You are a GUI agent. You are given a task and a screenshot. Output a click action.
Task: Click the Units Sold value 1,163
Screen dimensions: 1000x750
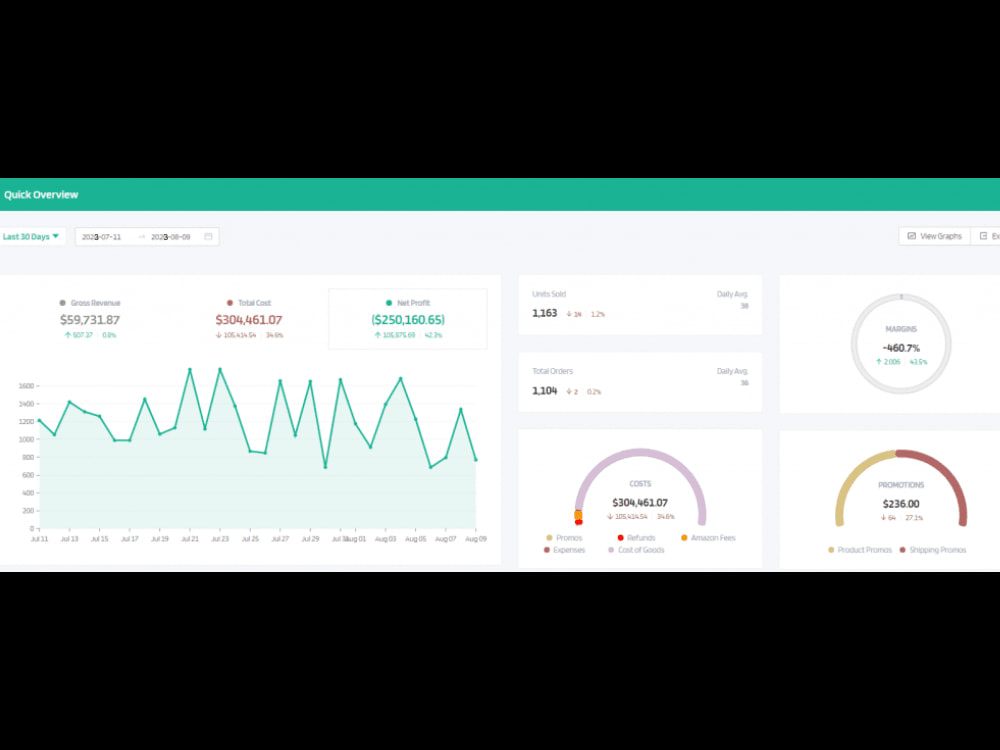(x=545, y=313)
